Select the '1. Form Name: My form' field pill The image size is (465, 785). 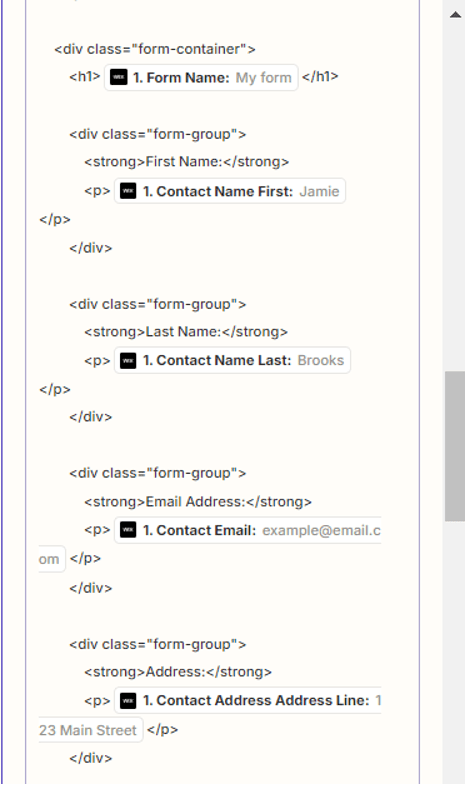point(201,78)
